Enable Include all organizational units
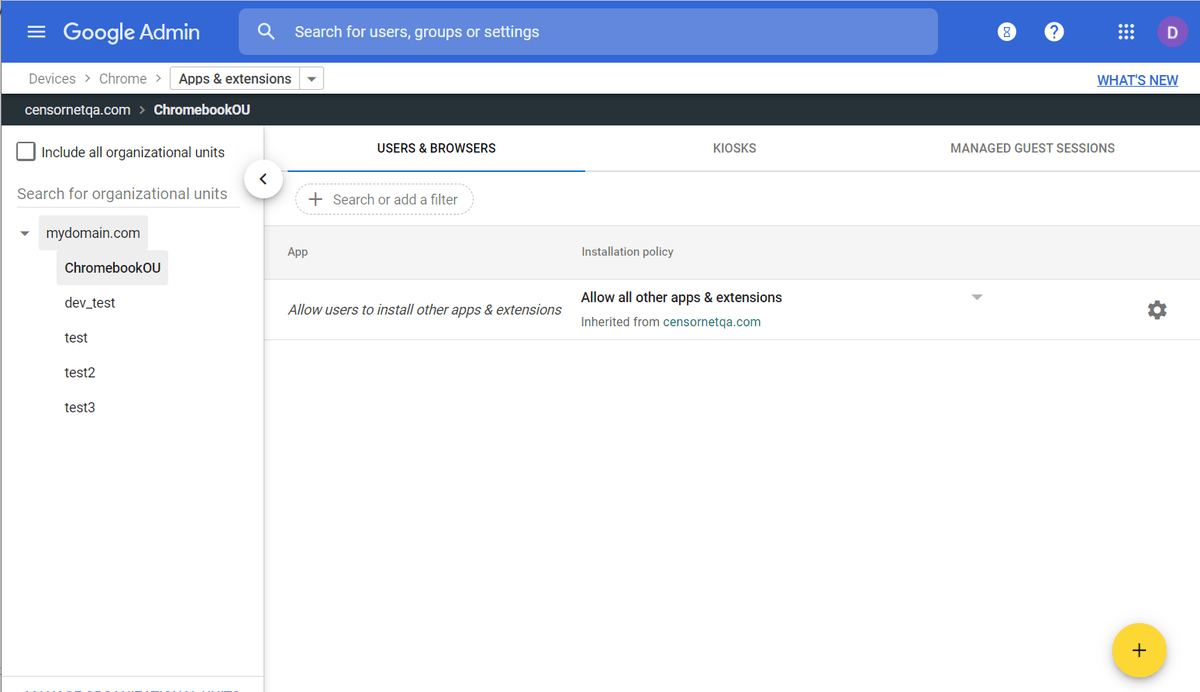 click(x=24, y=151)
